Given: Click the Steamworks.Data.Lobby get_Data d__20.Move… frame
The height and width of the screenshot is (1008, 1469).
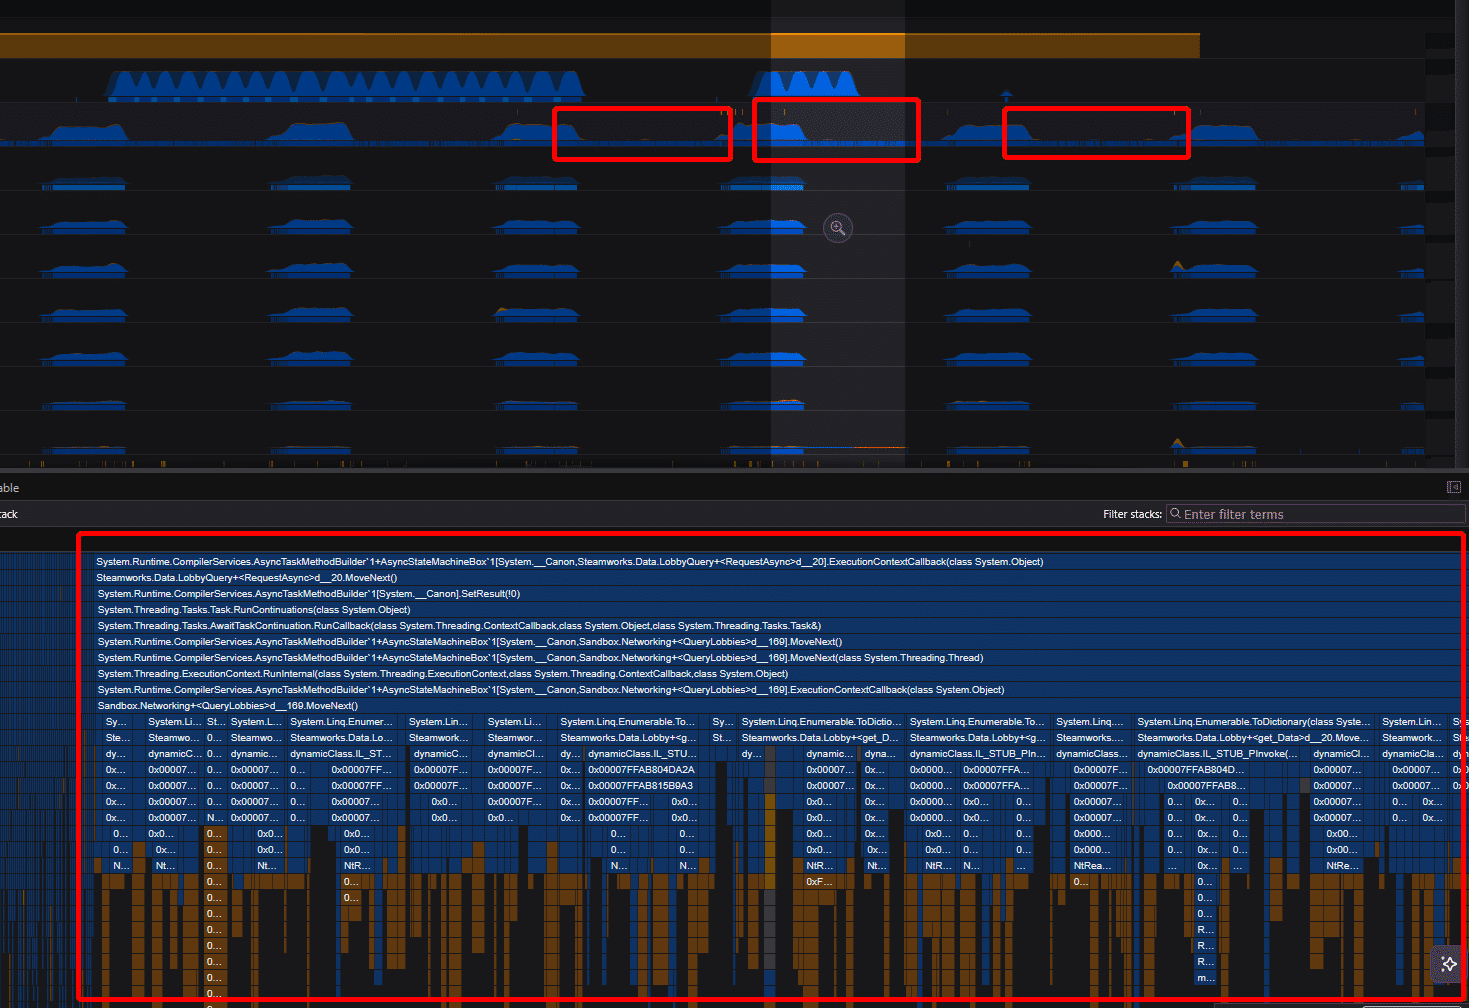Looking at the screenshot, I should click(1254, 738).
